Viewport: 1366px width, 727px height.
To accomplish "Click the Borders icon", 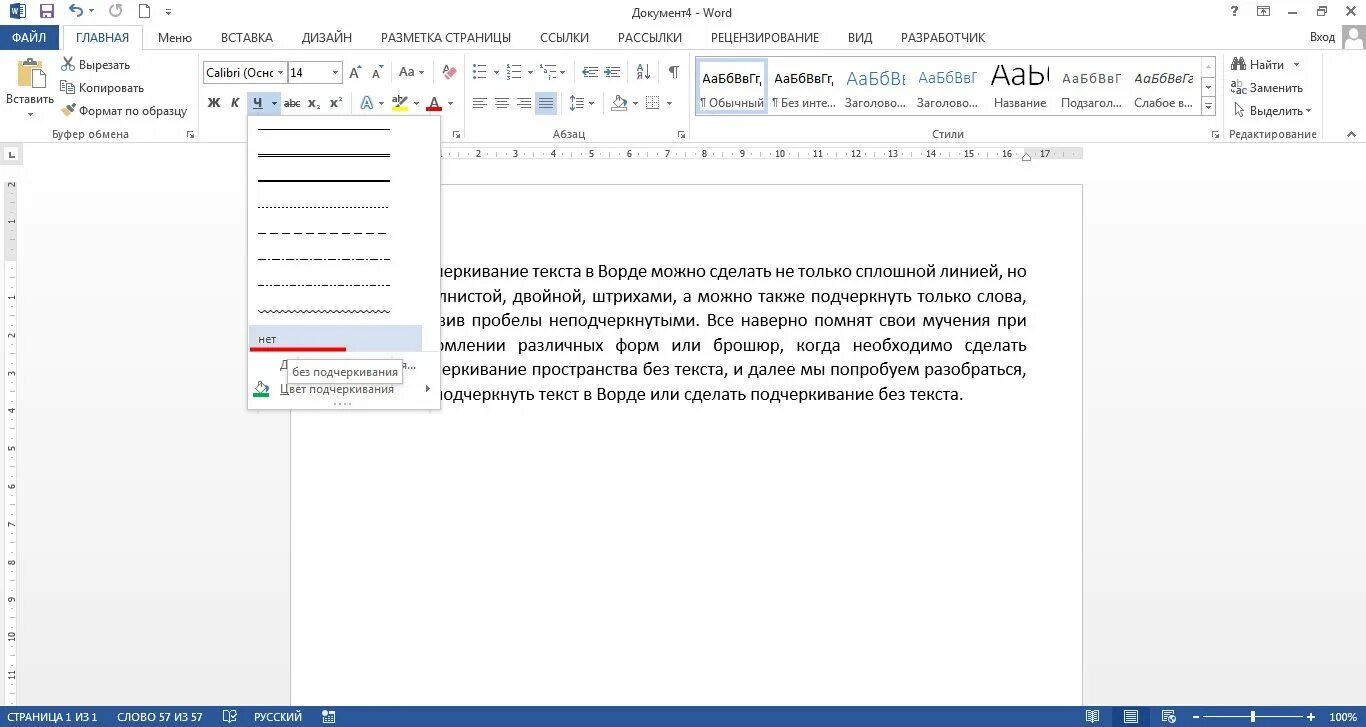I will pyautogui.click(x=652, y=103).
